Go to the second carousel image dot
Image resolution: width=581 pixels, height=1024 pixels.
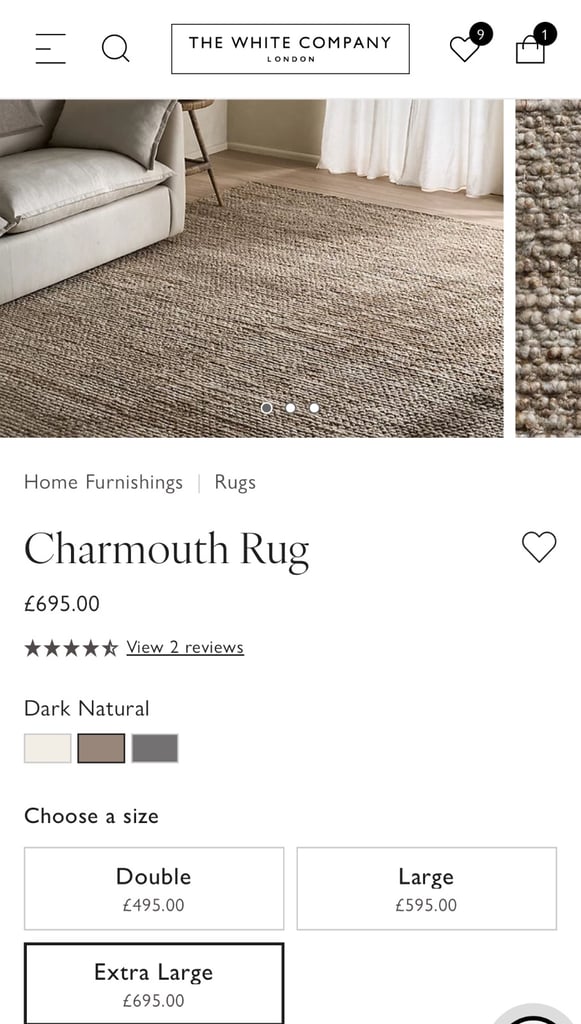290,408
